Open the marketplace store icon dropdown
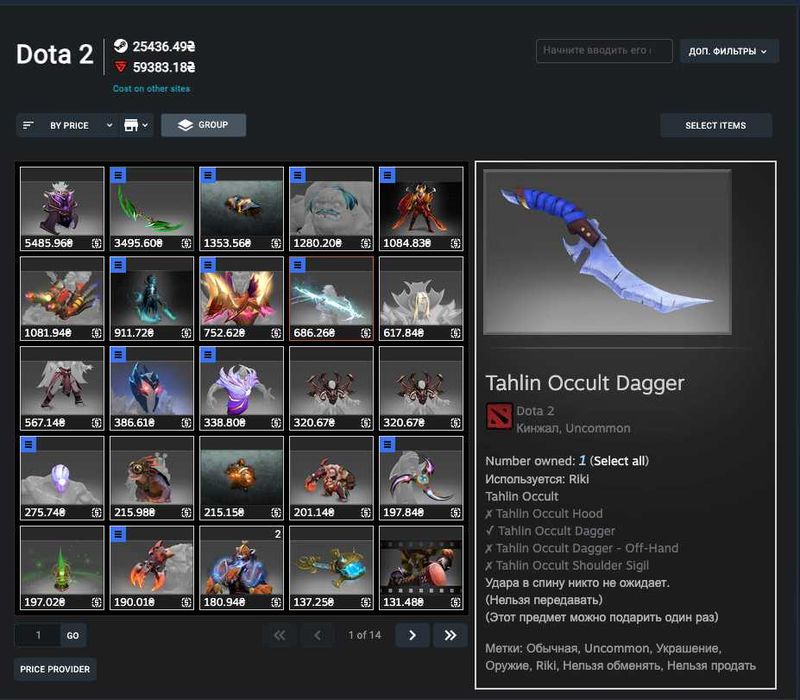This screenshot has width=800, height=700. (136, 125)
